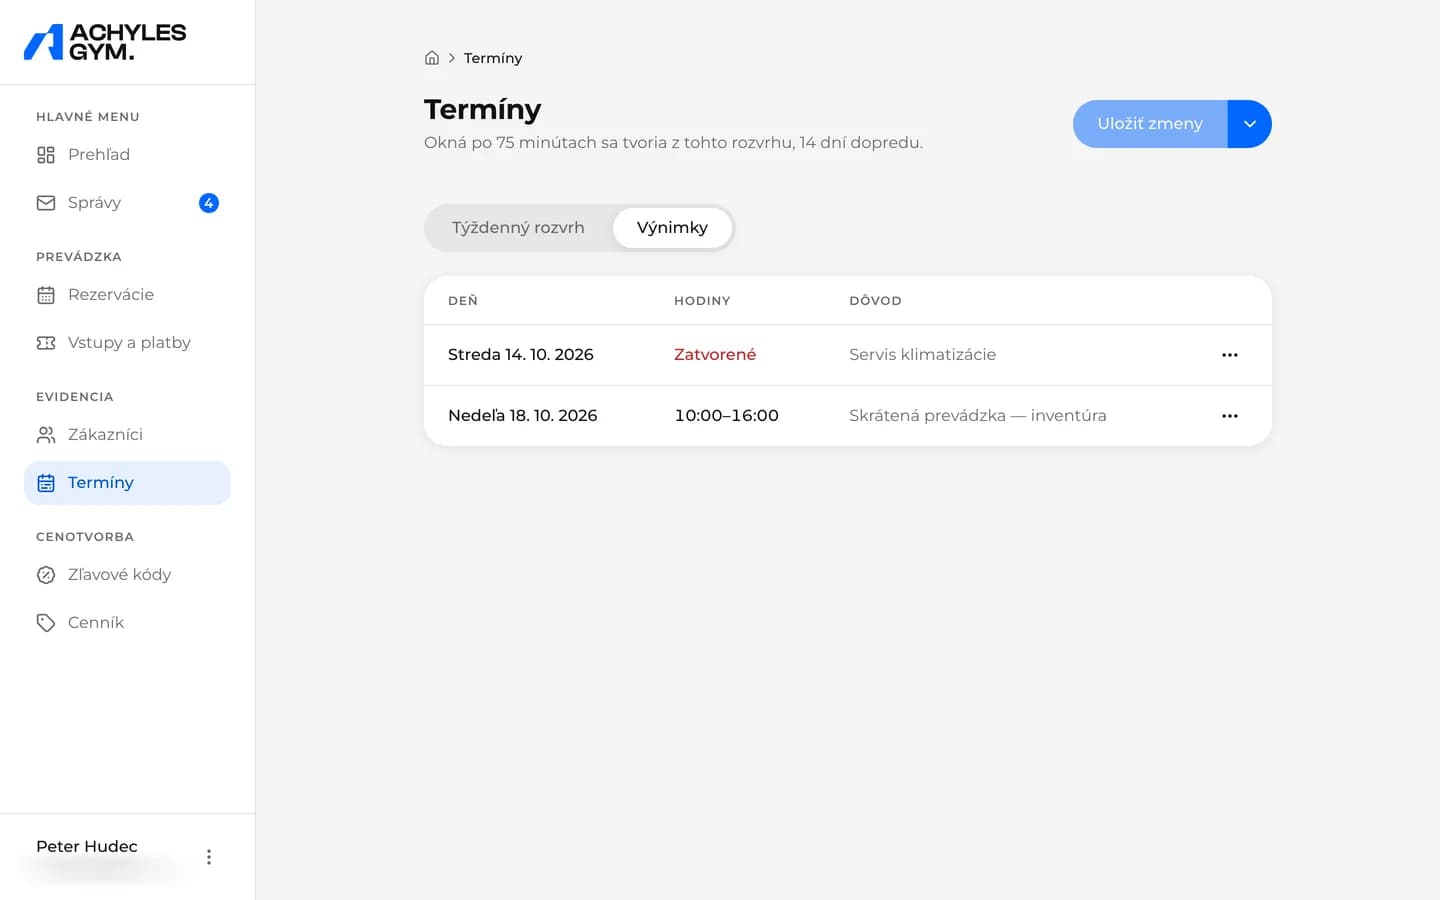The width and height of the screenshot is (1440, 900).
Task: Click the Rezervácie calendar icon
Action: click(x=46, y=295)
